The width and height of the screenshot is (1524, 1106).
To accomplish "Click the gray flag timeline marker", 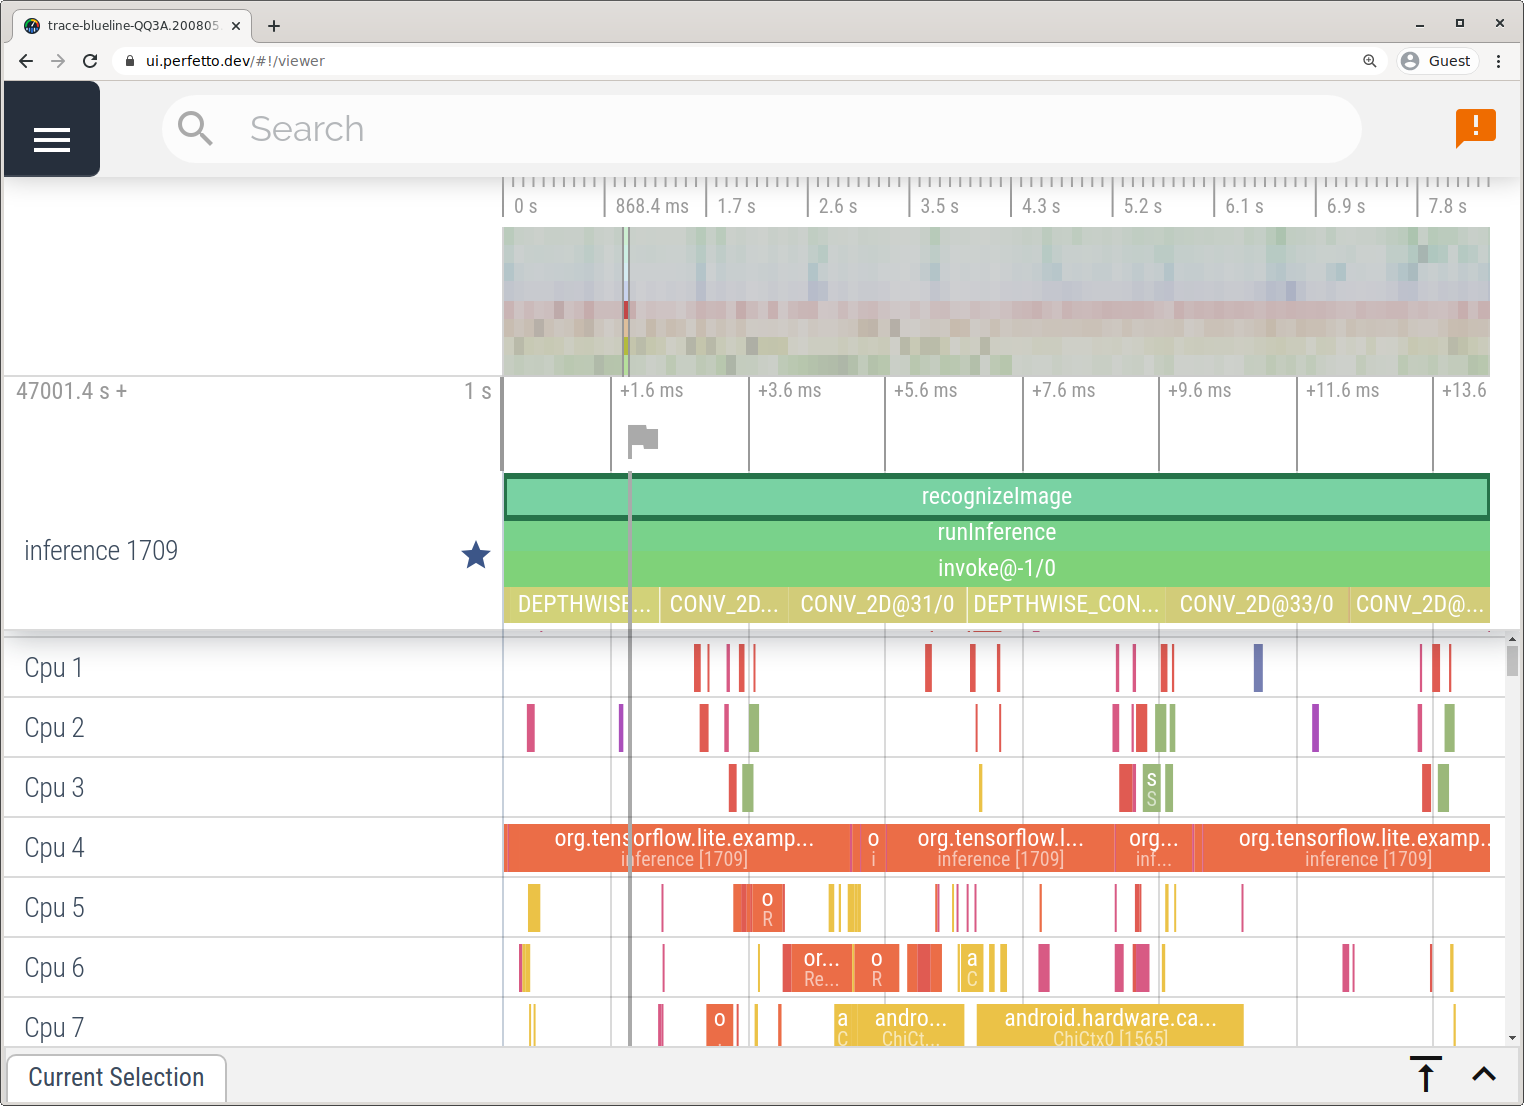I will pyautogui.click(x=642, y=438).
